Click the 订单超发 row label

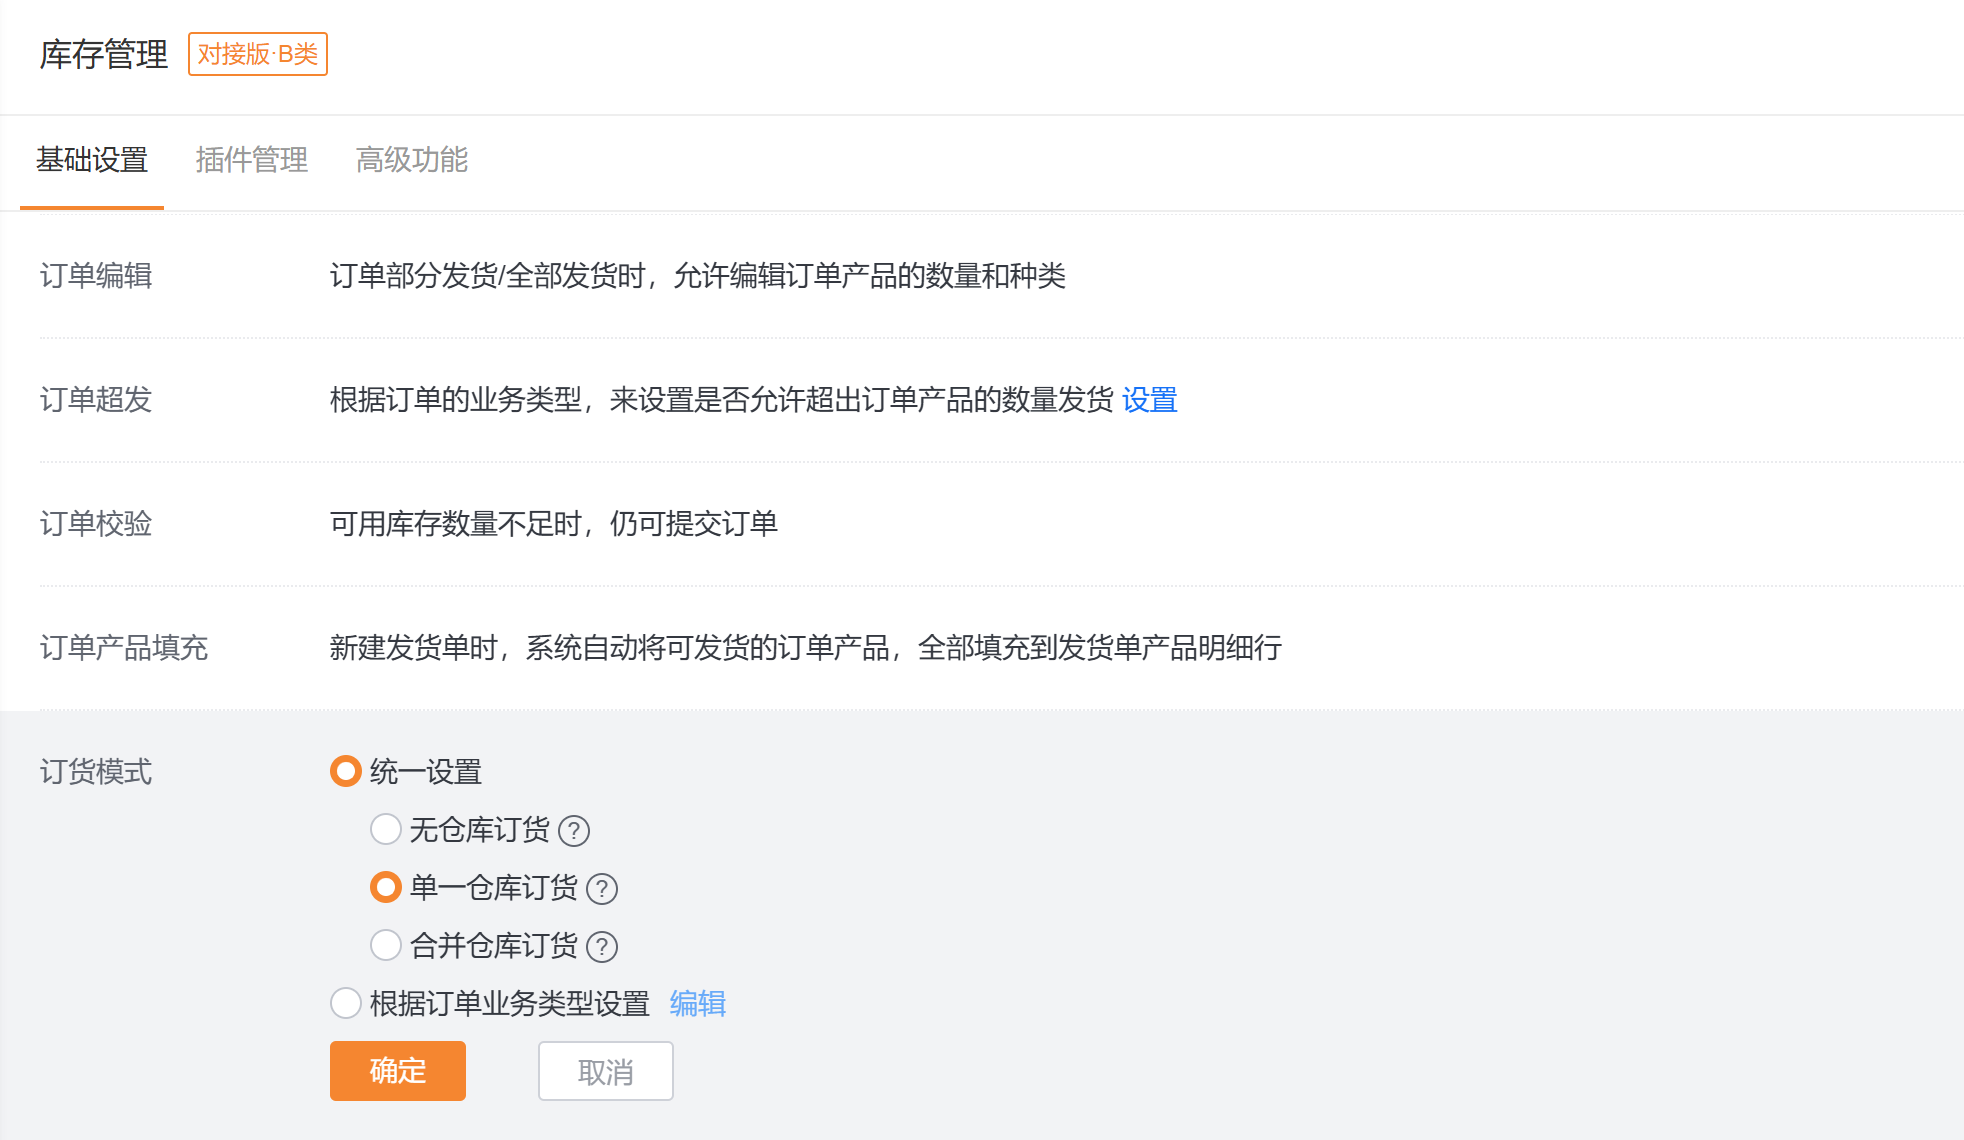(96, 400)
